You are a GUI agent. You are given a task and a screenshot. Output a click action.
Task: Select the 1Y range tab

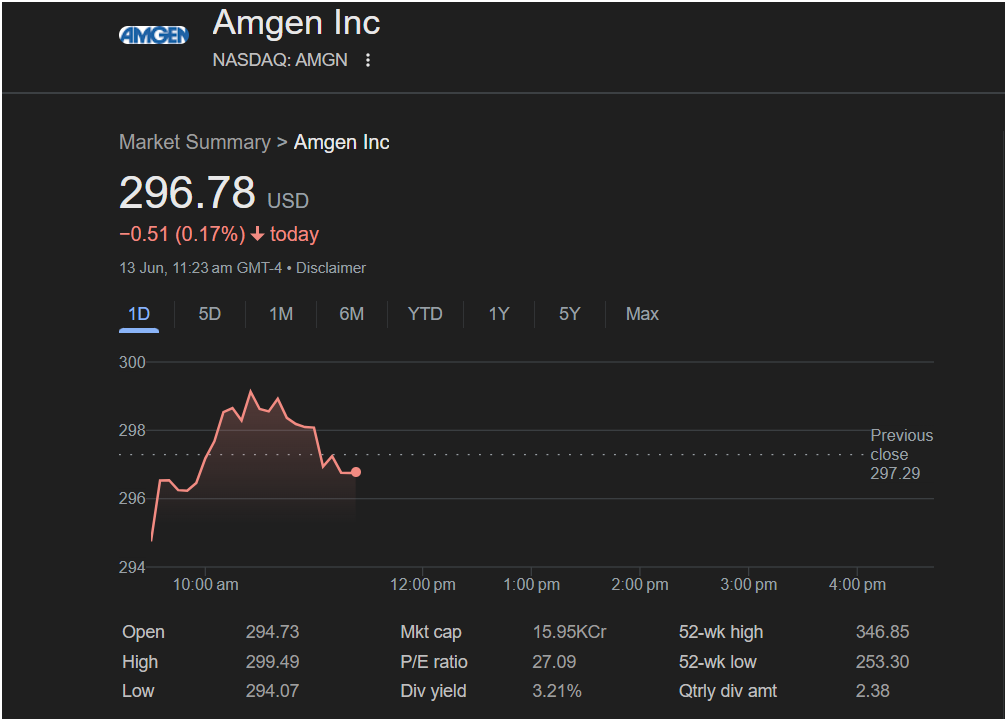coord(498,314)
